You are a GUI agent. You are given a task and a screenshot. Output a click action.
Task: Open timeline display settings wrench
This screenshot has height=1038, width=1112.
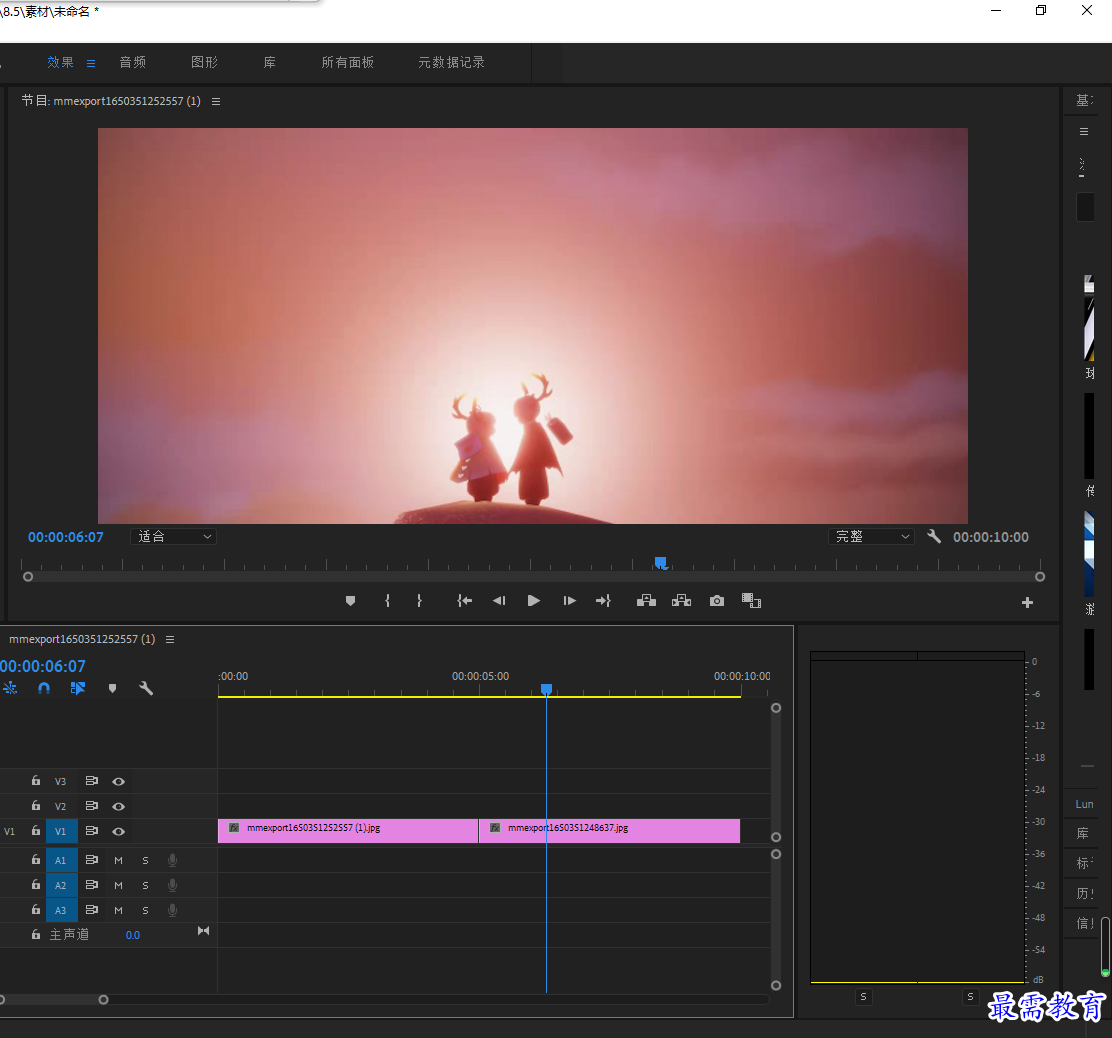146,688
